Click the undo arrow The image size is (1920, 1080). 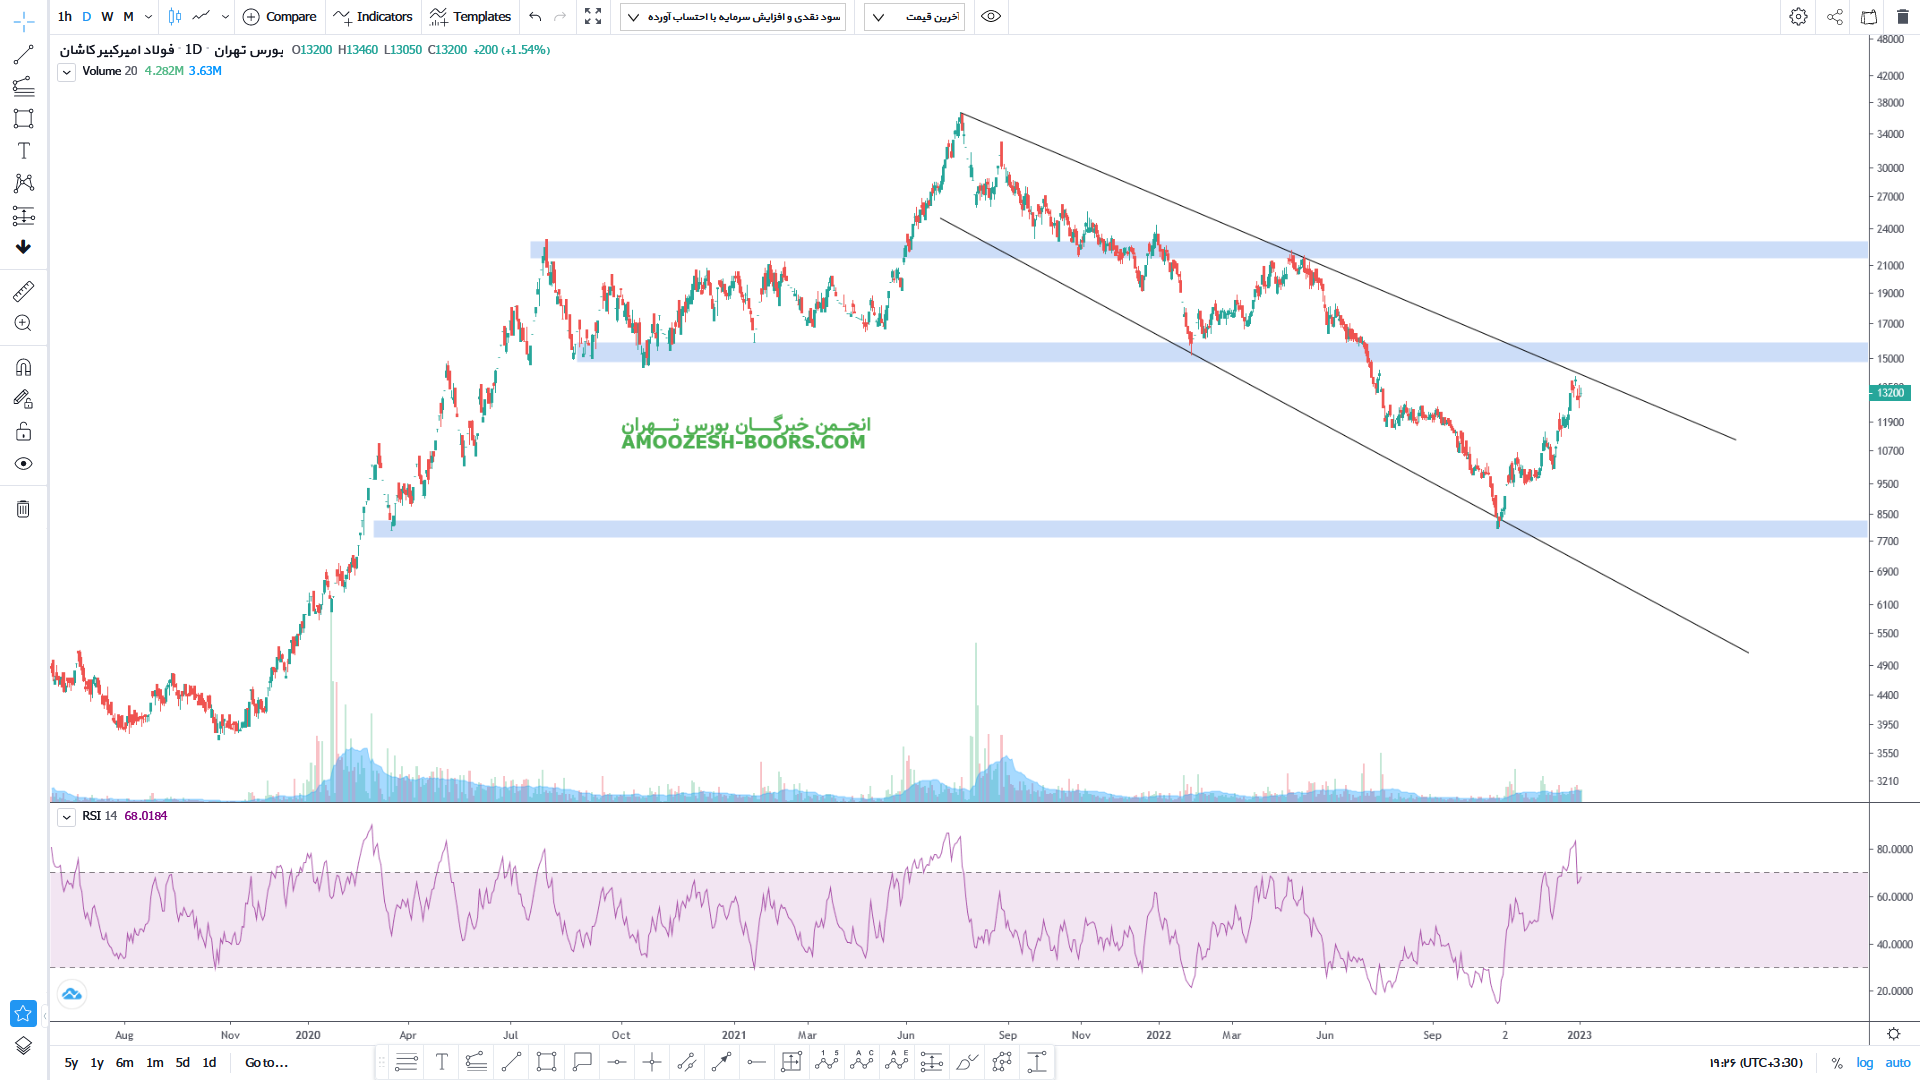[x=535, y=17]
